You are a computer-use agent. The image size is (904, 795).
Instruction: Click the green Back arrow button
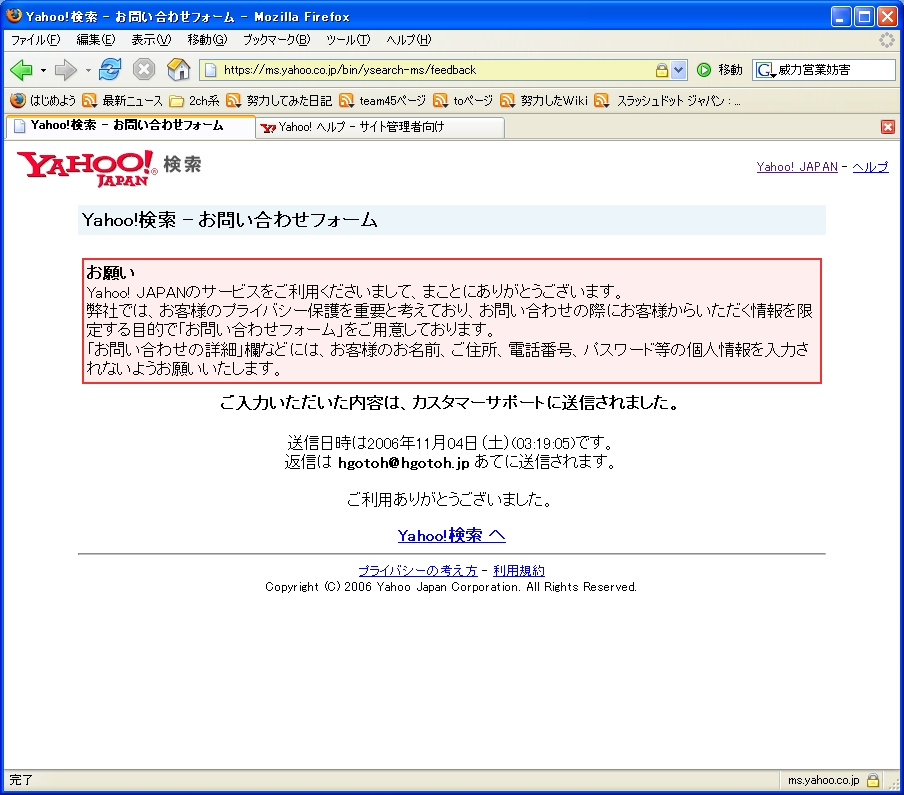[21, 70]
